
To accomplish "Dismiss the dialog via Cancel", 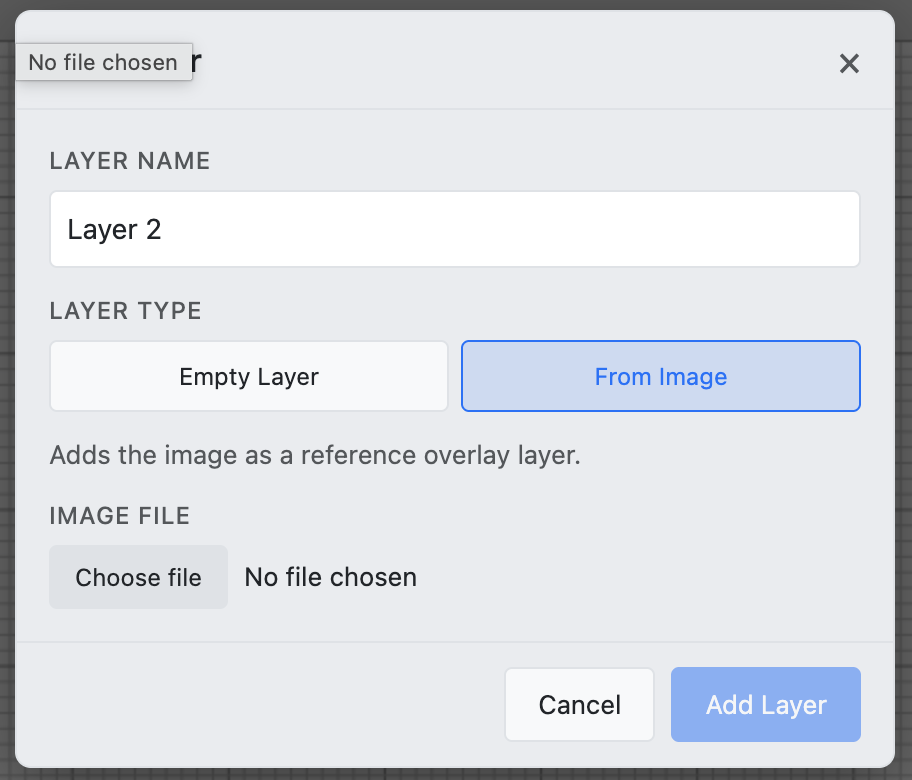I will tap(579, 704).
